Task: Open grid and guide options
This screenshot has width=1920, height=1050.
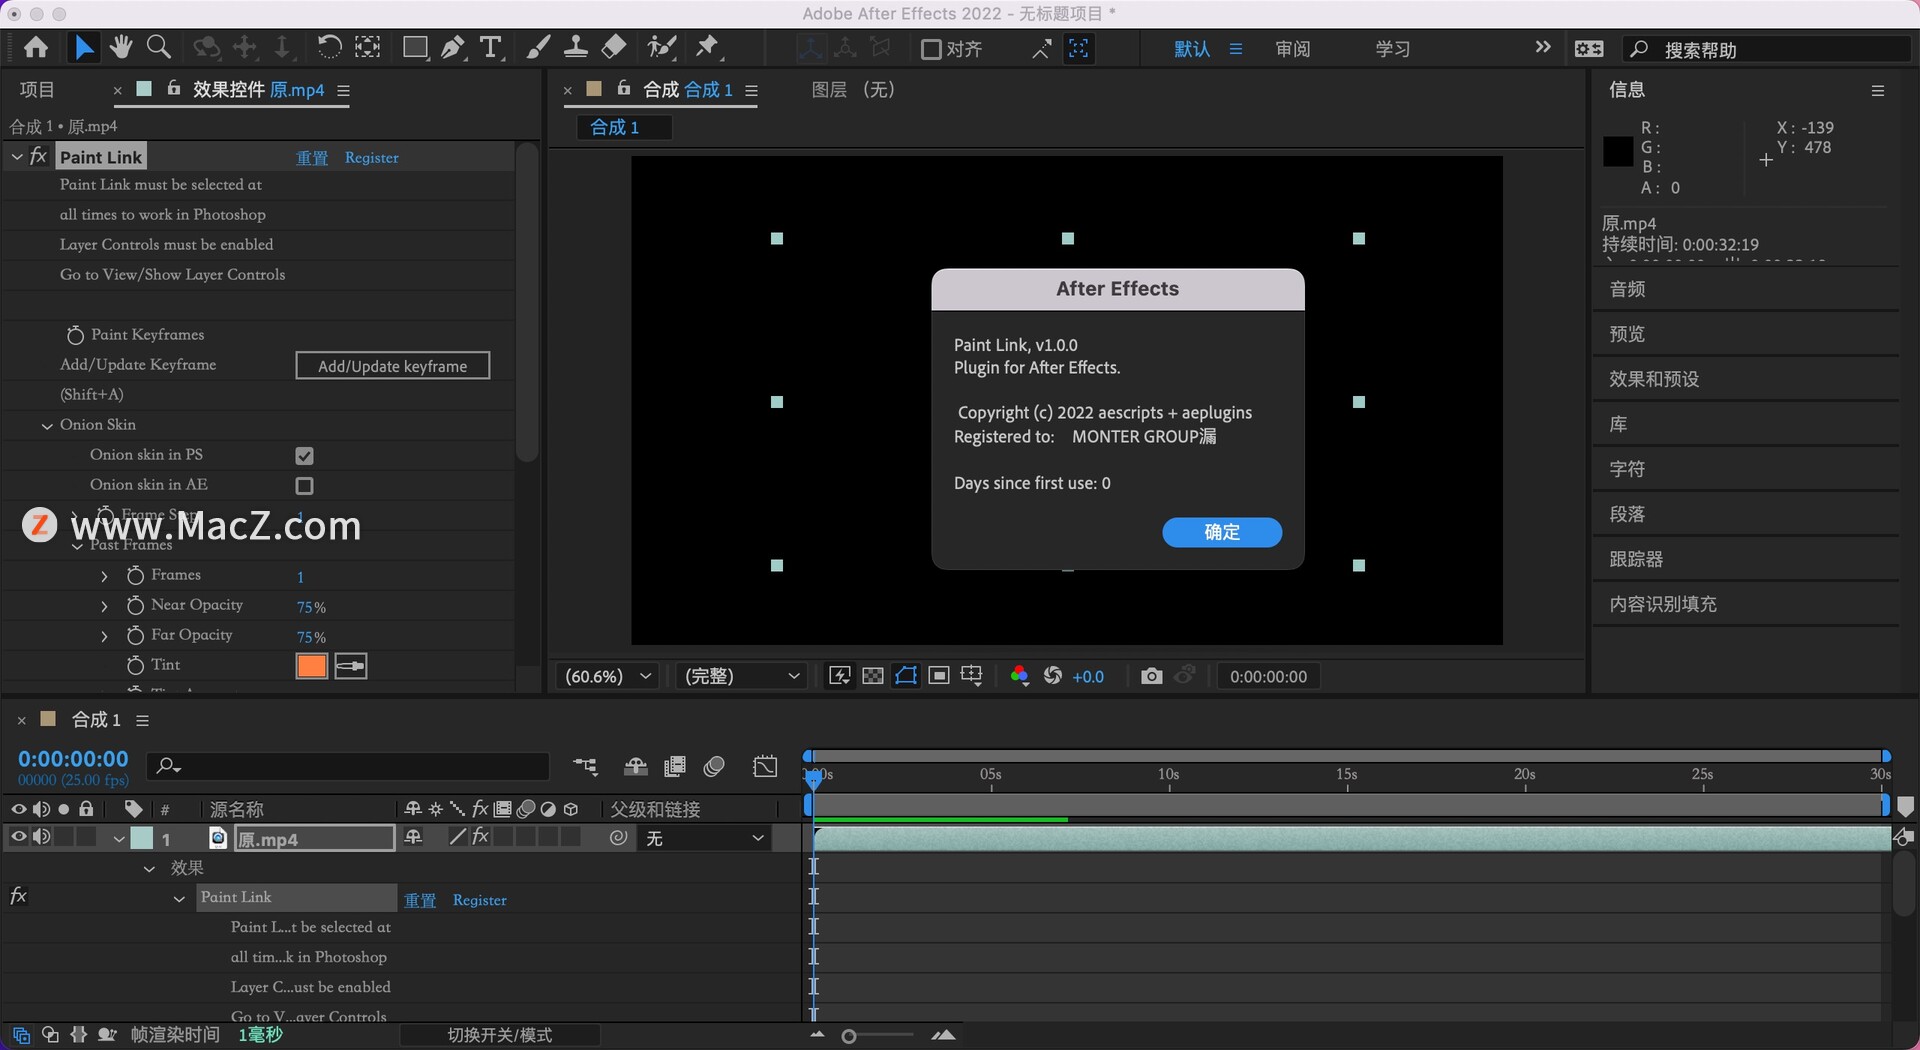Action: pyautogui.click(x=971, y=676)
